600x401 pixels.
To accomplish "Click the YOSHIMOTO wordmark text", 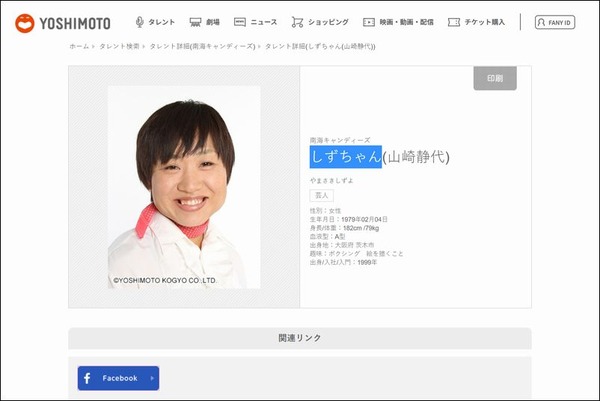I will point(75,23).
